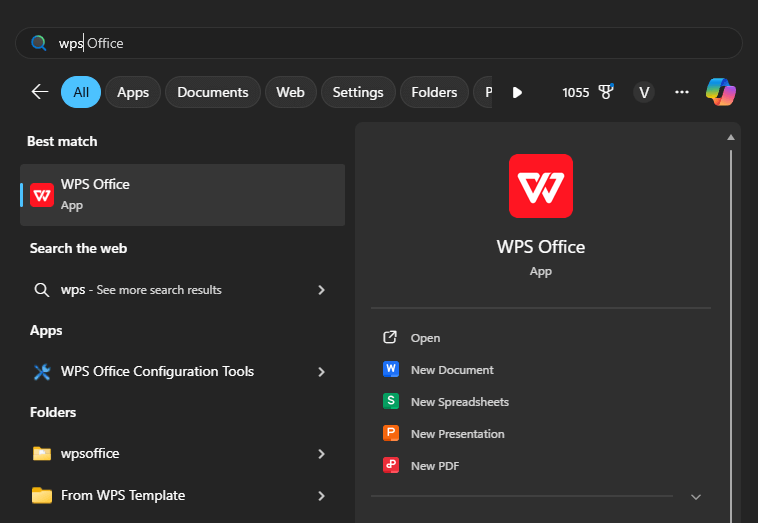
Task: Expand WPS Office Configuration Tools chevron
Action: 321,372
